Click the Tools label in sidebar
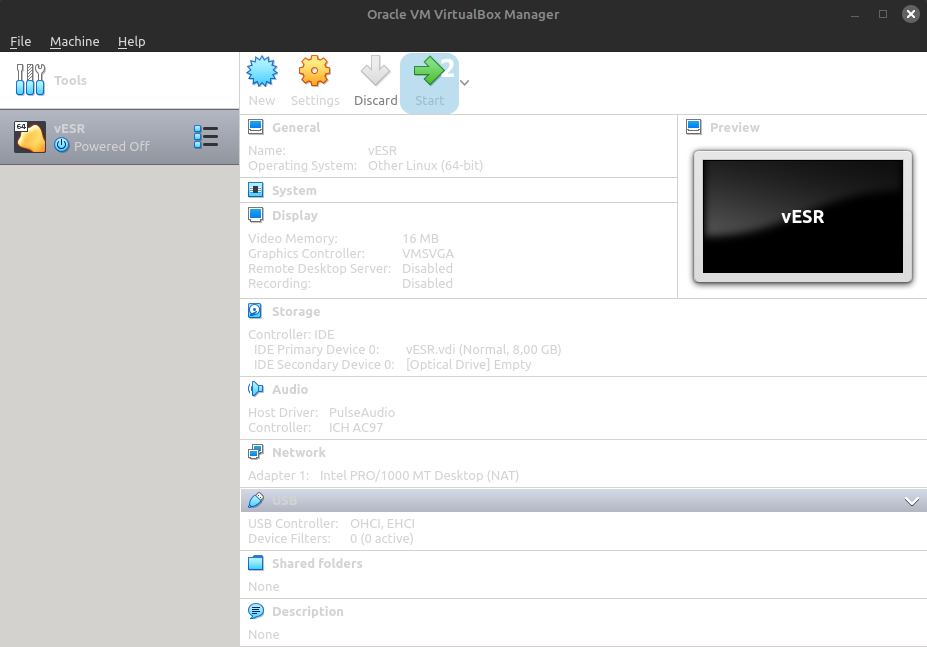 70,80
